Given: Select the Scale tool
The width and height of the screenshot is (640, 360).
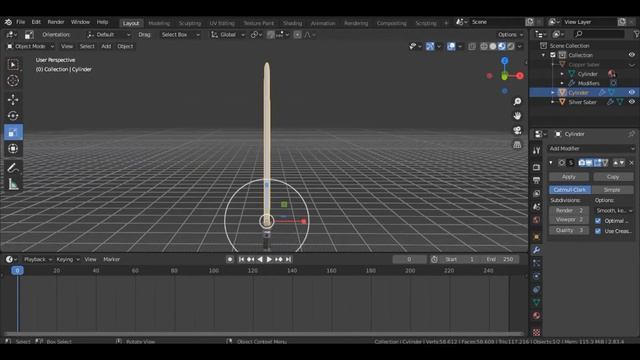Looking at the screenshot, I should point(13,132).
